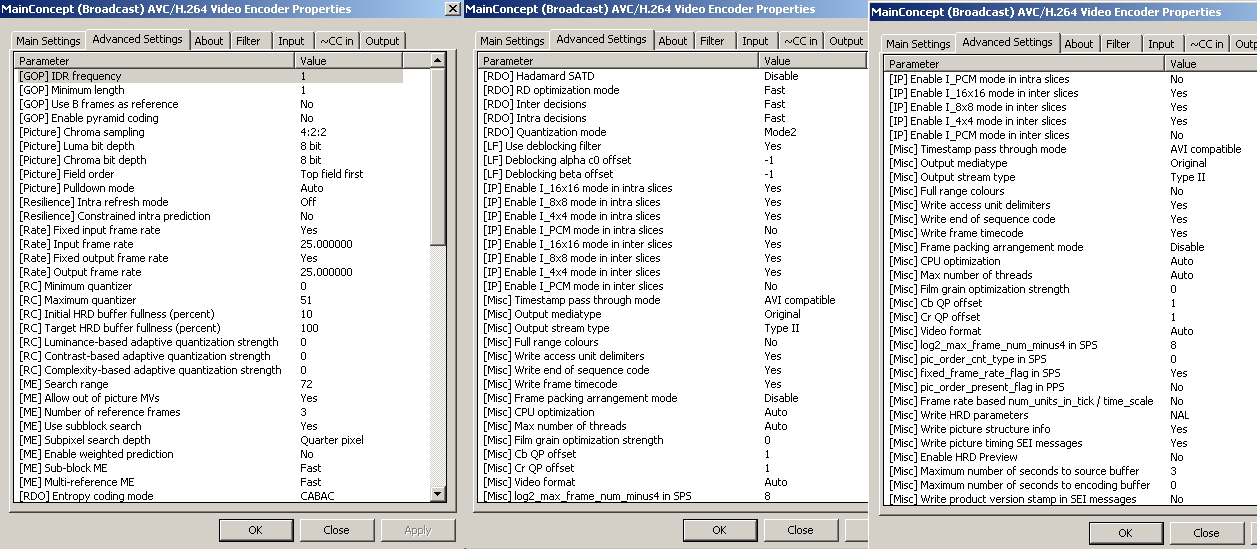Click Value column header in middle window
This screenshot has height=549, width=1257.
(x=813, y=62)
